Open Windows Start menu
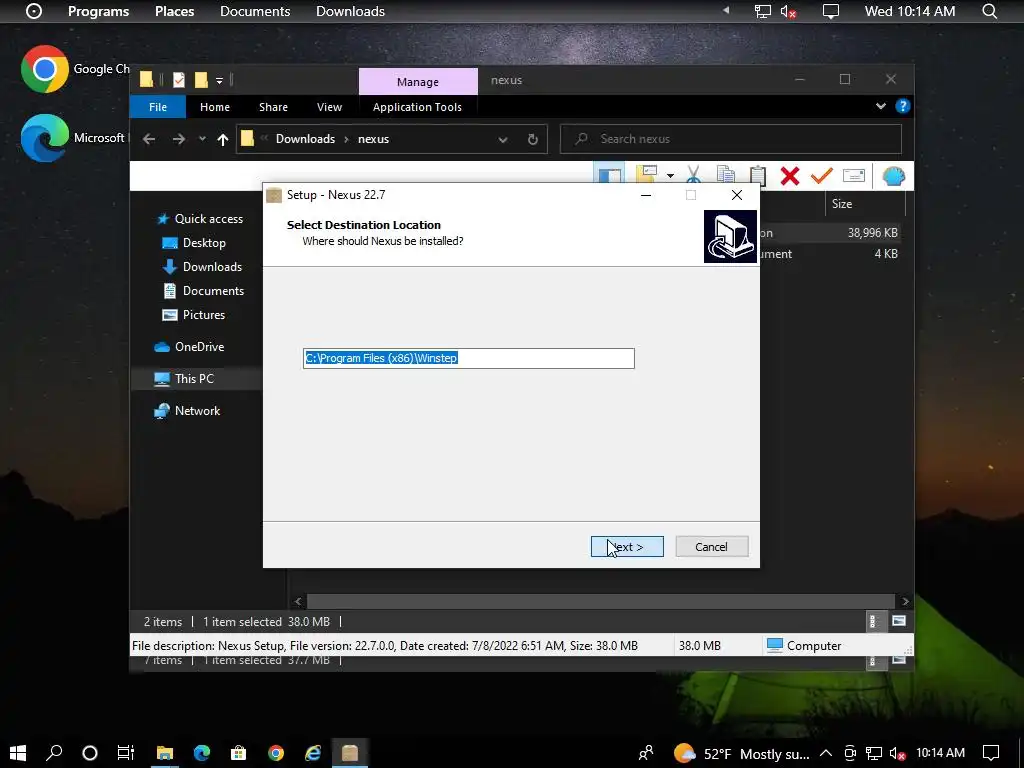This screenshot has height=768, width=1024. (18, 753)
